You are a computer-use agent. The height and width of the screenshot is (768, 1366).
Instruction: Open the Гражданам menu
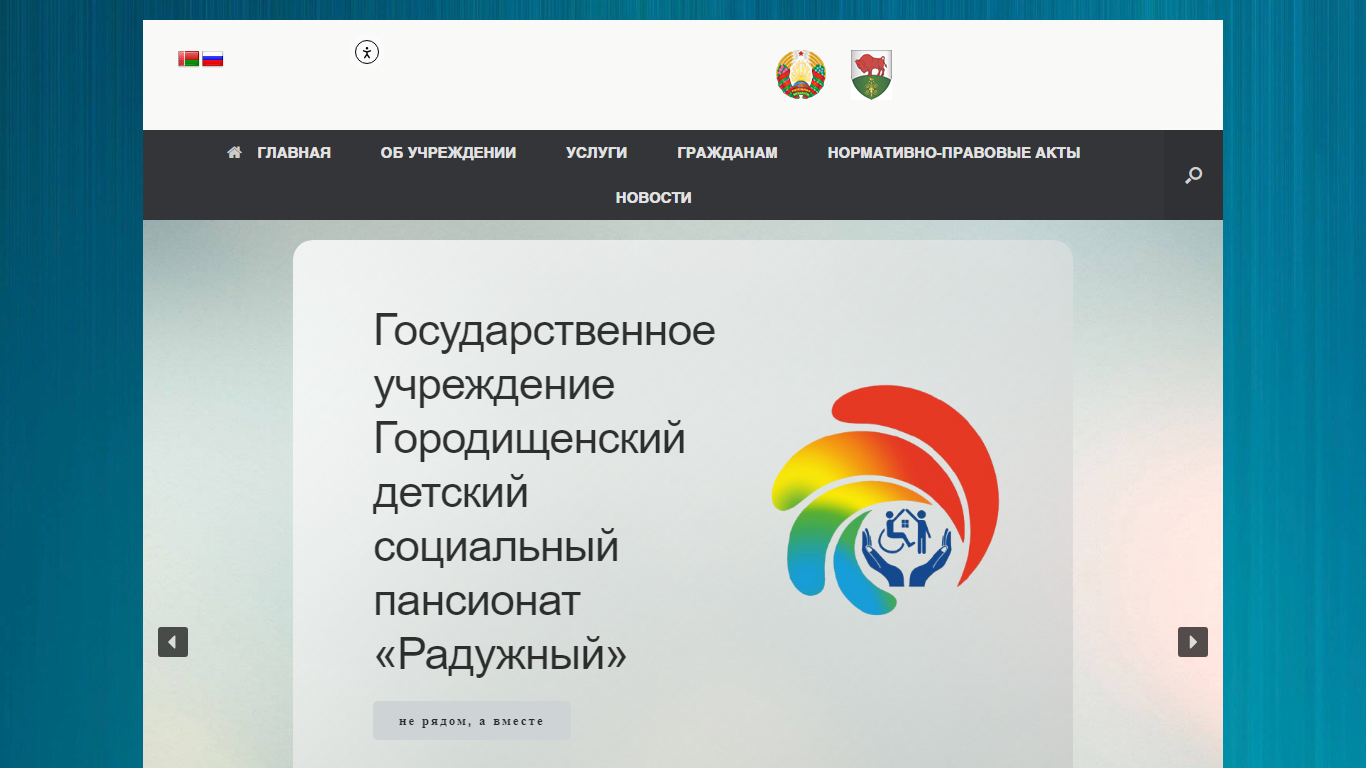point(727,153)
